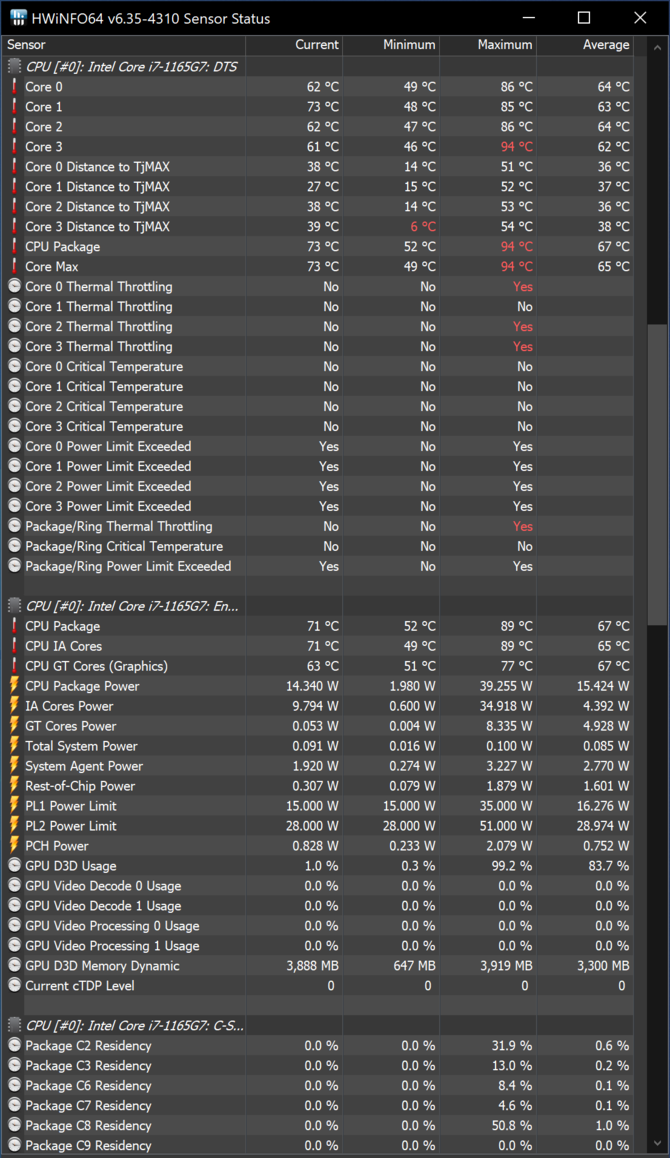Select the GT Cores Power row
This screenshot has width=670, height=1158.
(x=318, y=725)
